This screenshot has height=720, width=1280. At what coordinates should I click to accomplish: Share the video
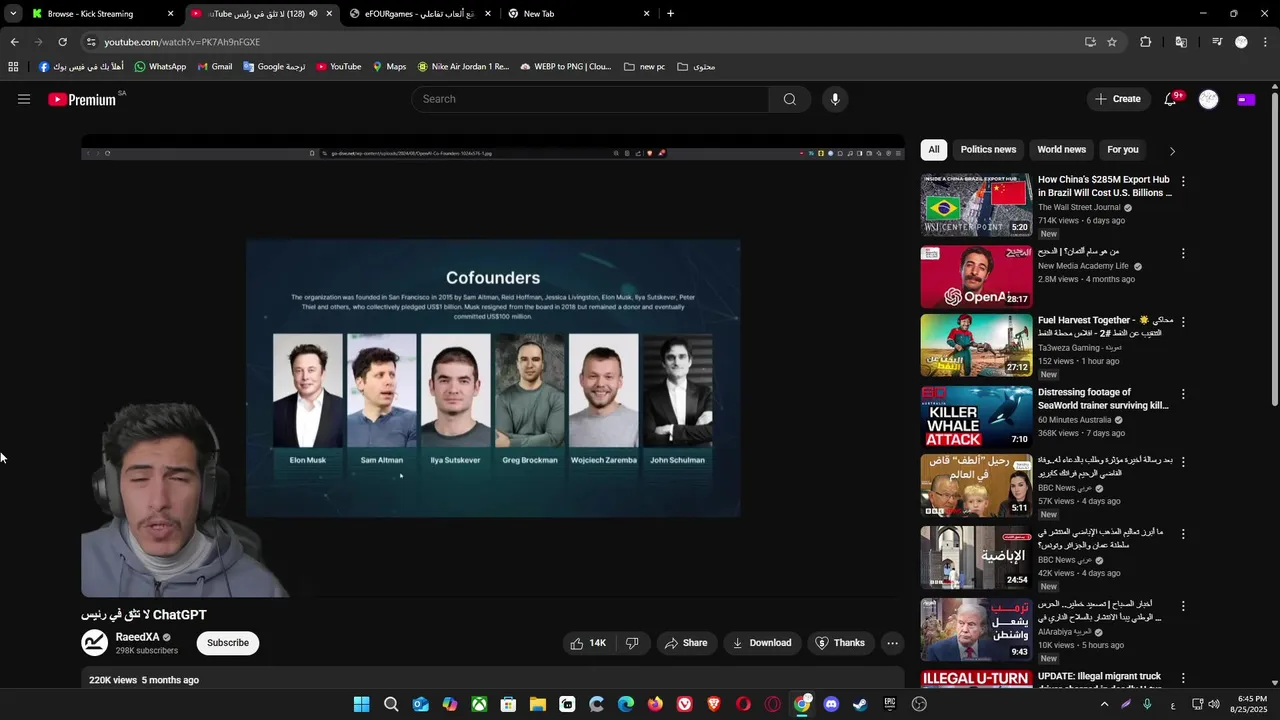click(x=686, y=643)
